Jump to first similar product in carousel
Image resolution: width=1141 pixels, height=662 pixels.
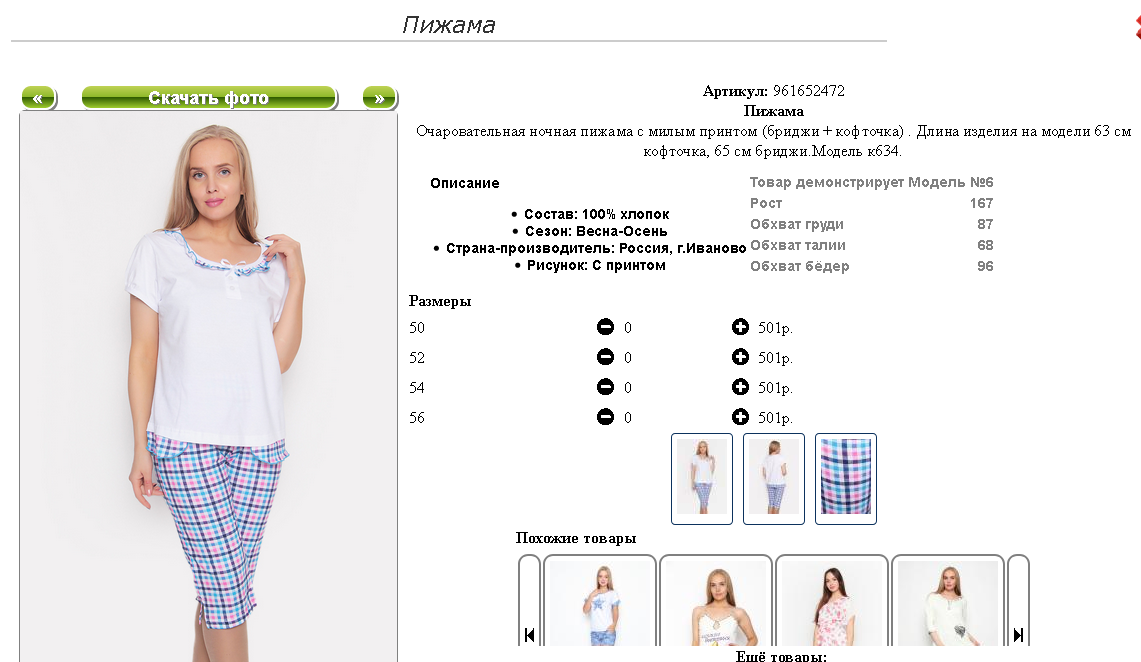pyautogui.click(x=529, y=635)
